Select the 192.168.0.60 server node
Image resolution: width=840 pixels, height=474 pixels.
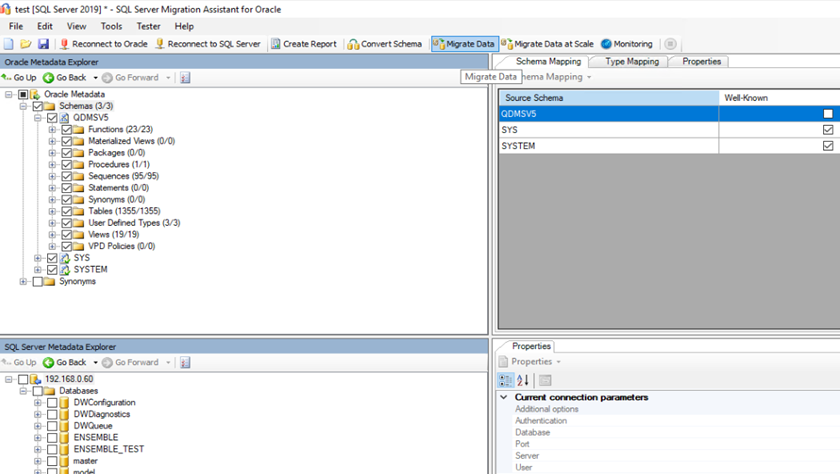[69, 379]
